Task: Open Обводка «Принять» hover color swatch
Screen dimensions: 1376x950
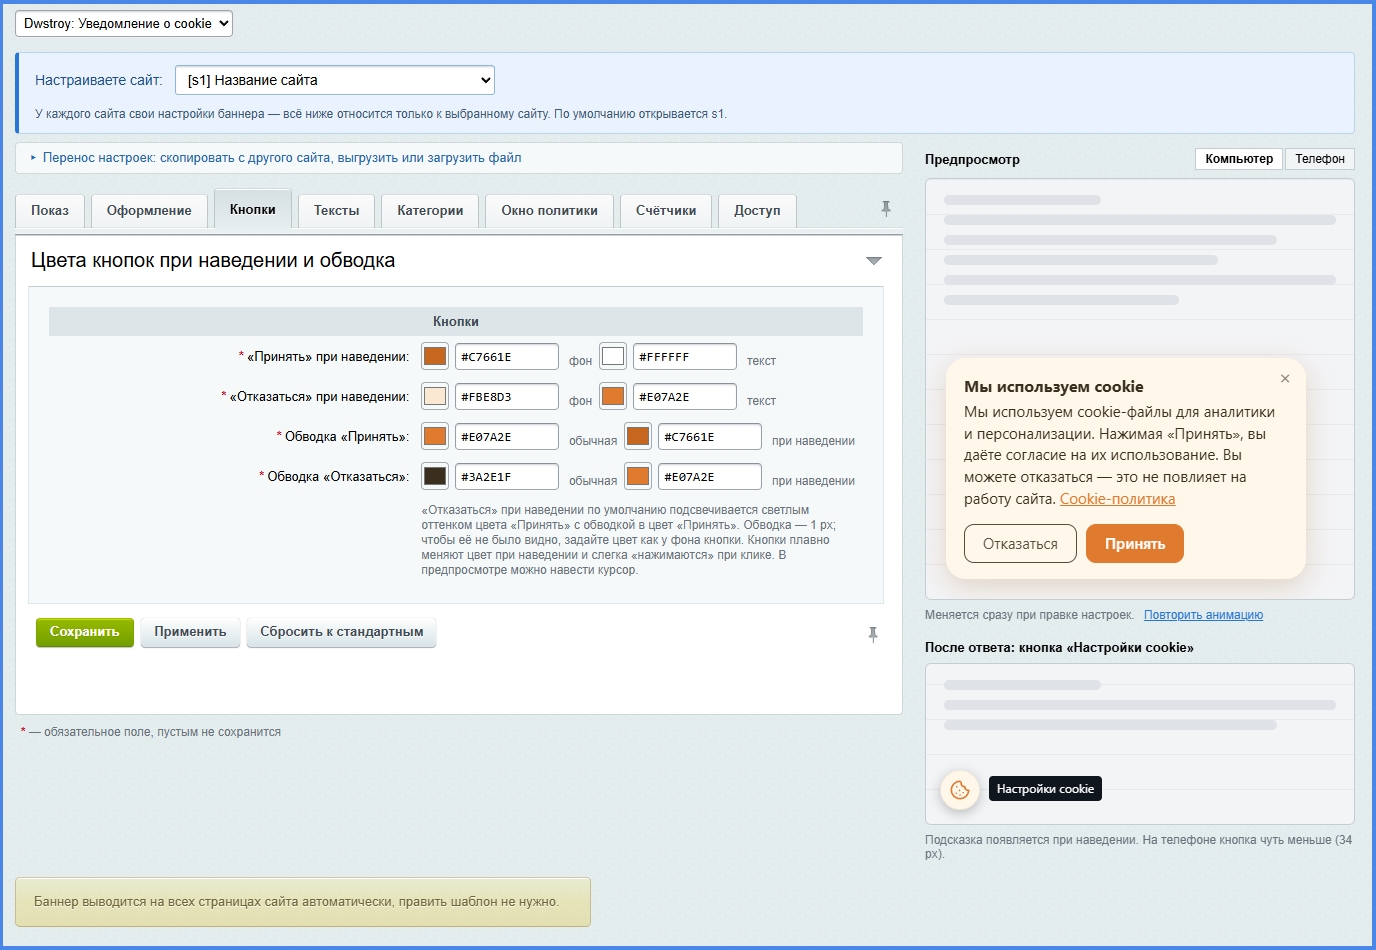Action: [638, 436]
